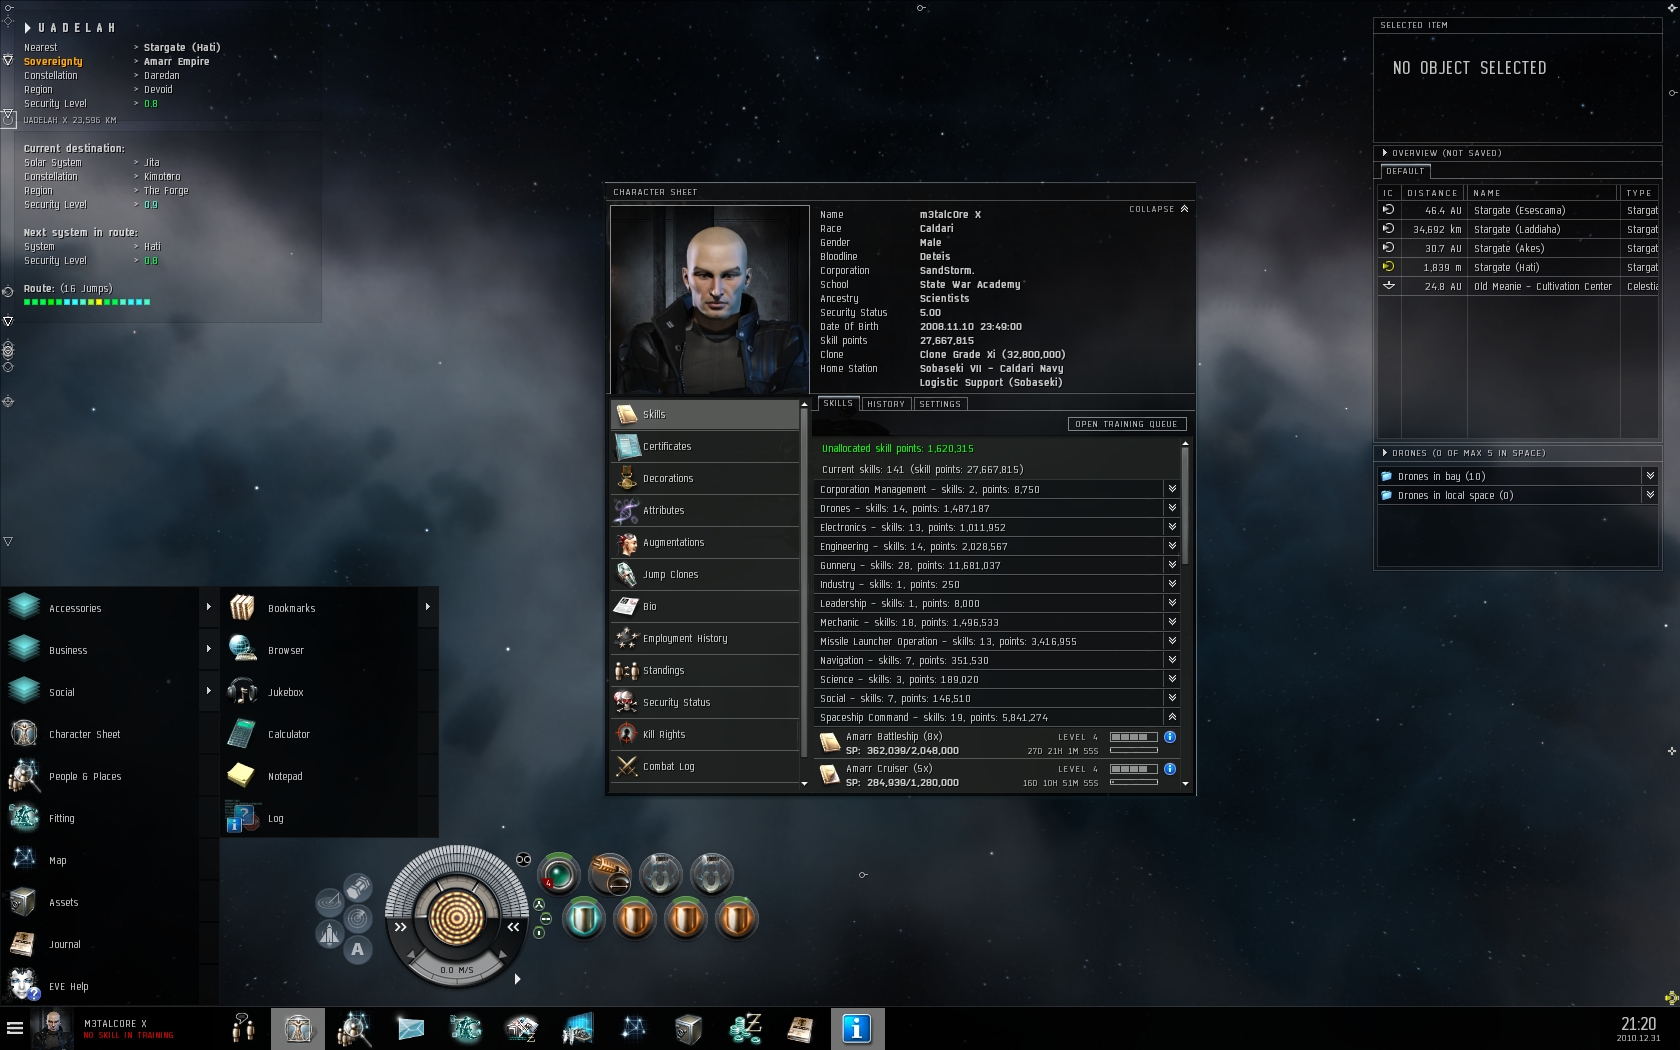
Task: Click the Amarr Battleship level indicator bar
Action: [x=1134, y=737]
